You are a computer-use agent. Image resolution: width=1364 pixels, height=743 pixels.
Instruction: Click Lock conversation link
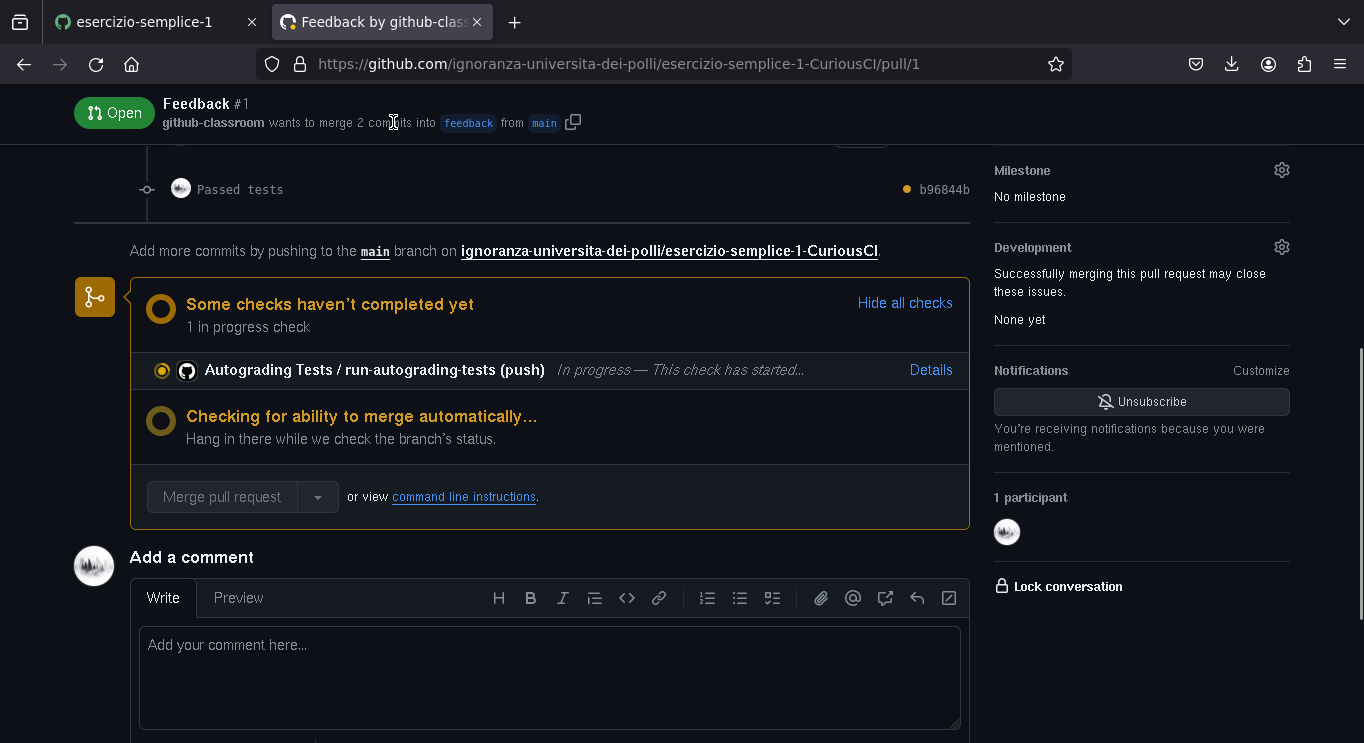click(x=1059, y=587)
